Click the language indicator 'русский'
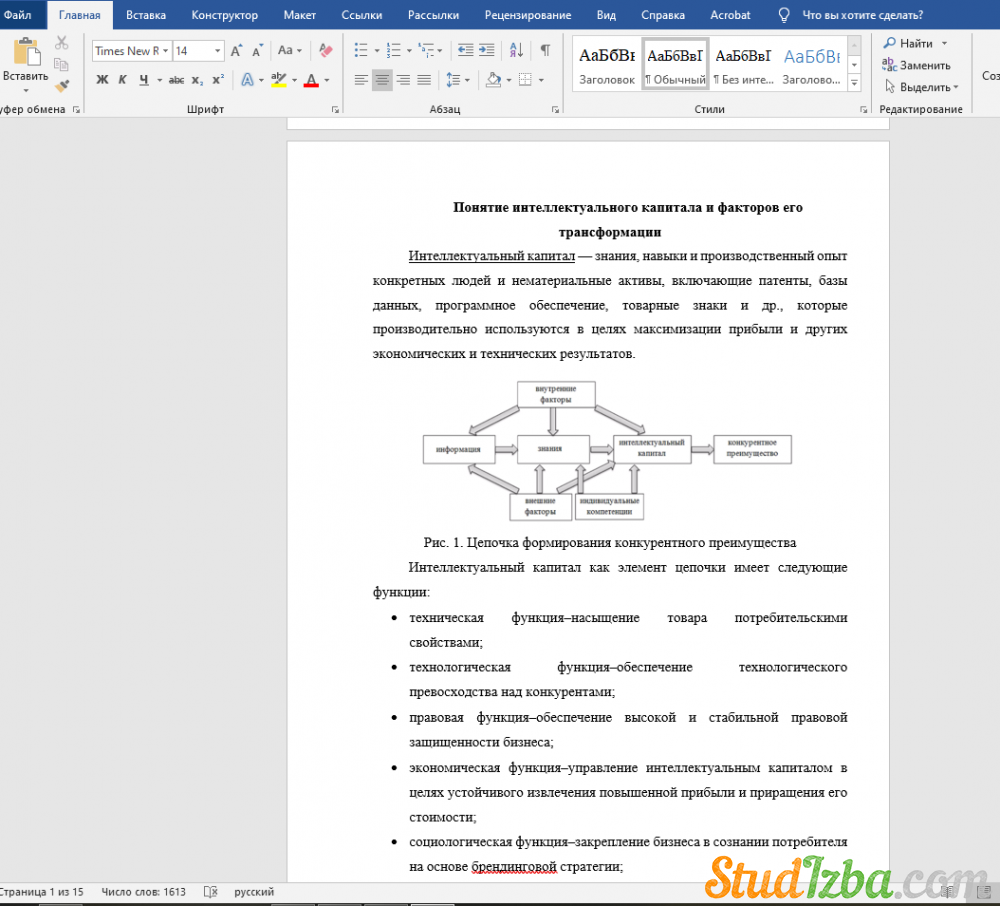 tap(254, 891)
